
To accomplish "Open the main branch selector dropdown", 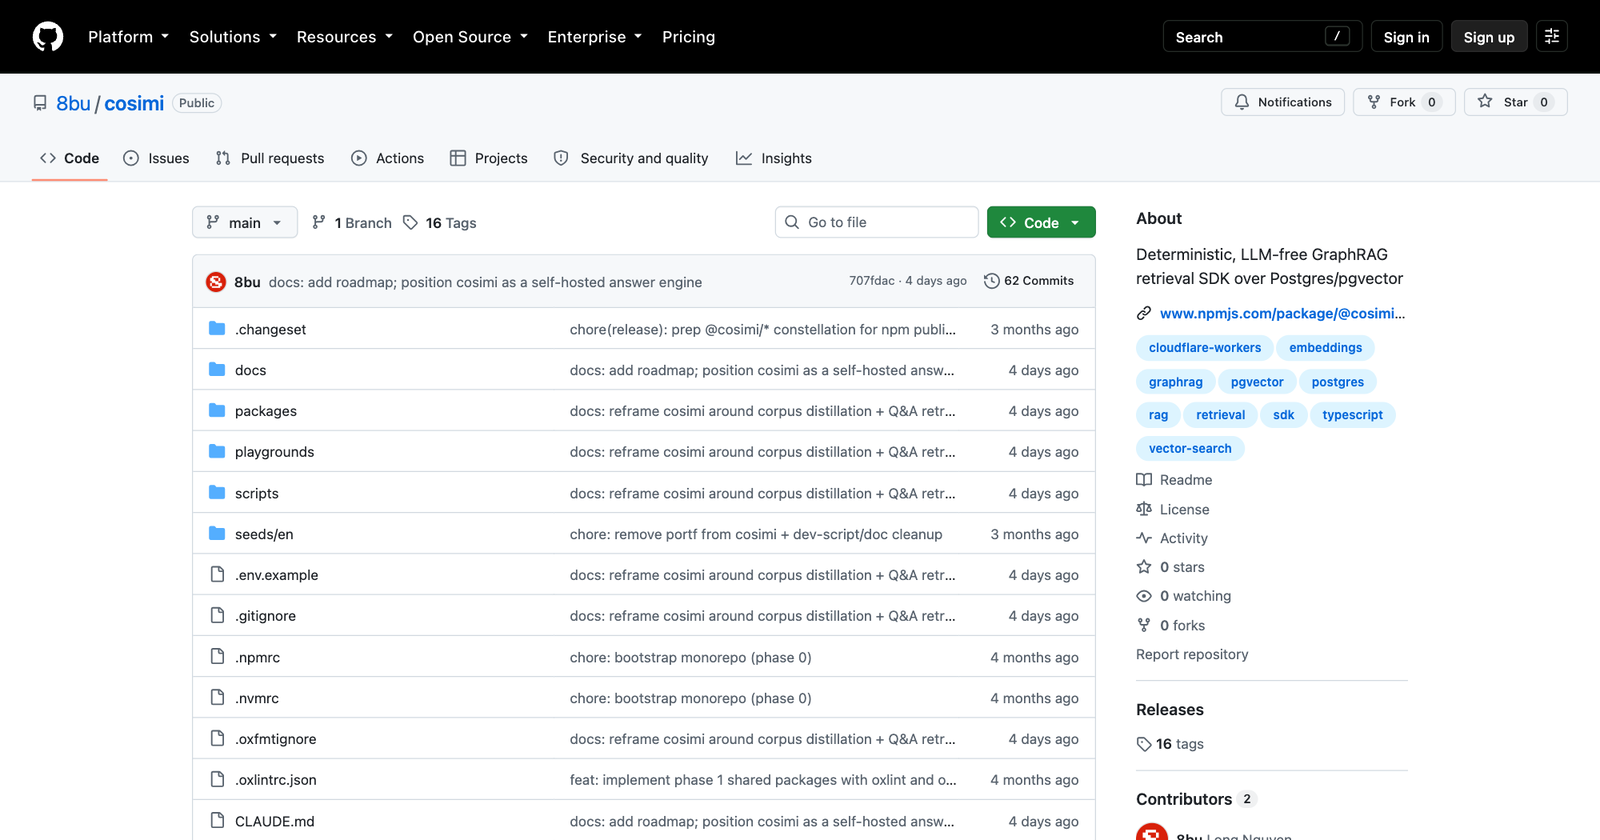I will click(245, 222).
